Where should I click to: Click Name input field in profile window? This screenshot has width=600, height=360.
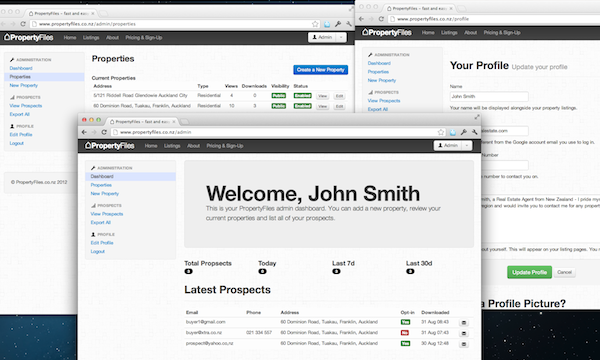[x=489, y=96]
